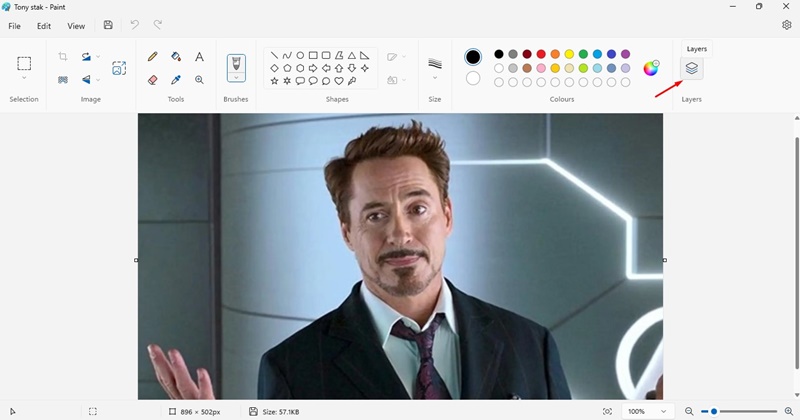Image resolution: width=800 pixels, height=420 pixels.
Task: Expand the Brushes dropdown chevron
Action: point(236,78)
